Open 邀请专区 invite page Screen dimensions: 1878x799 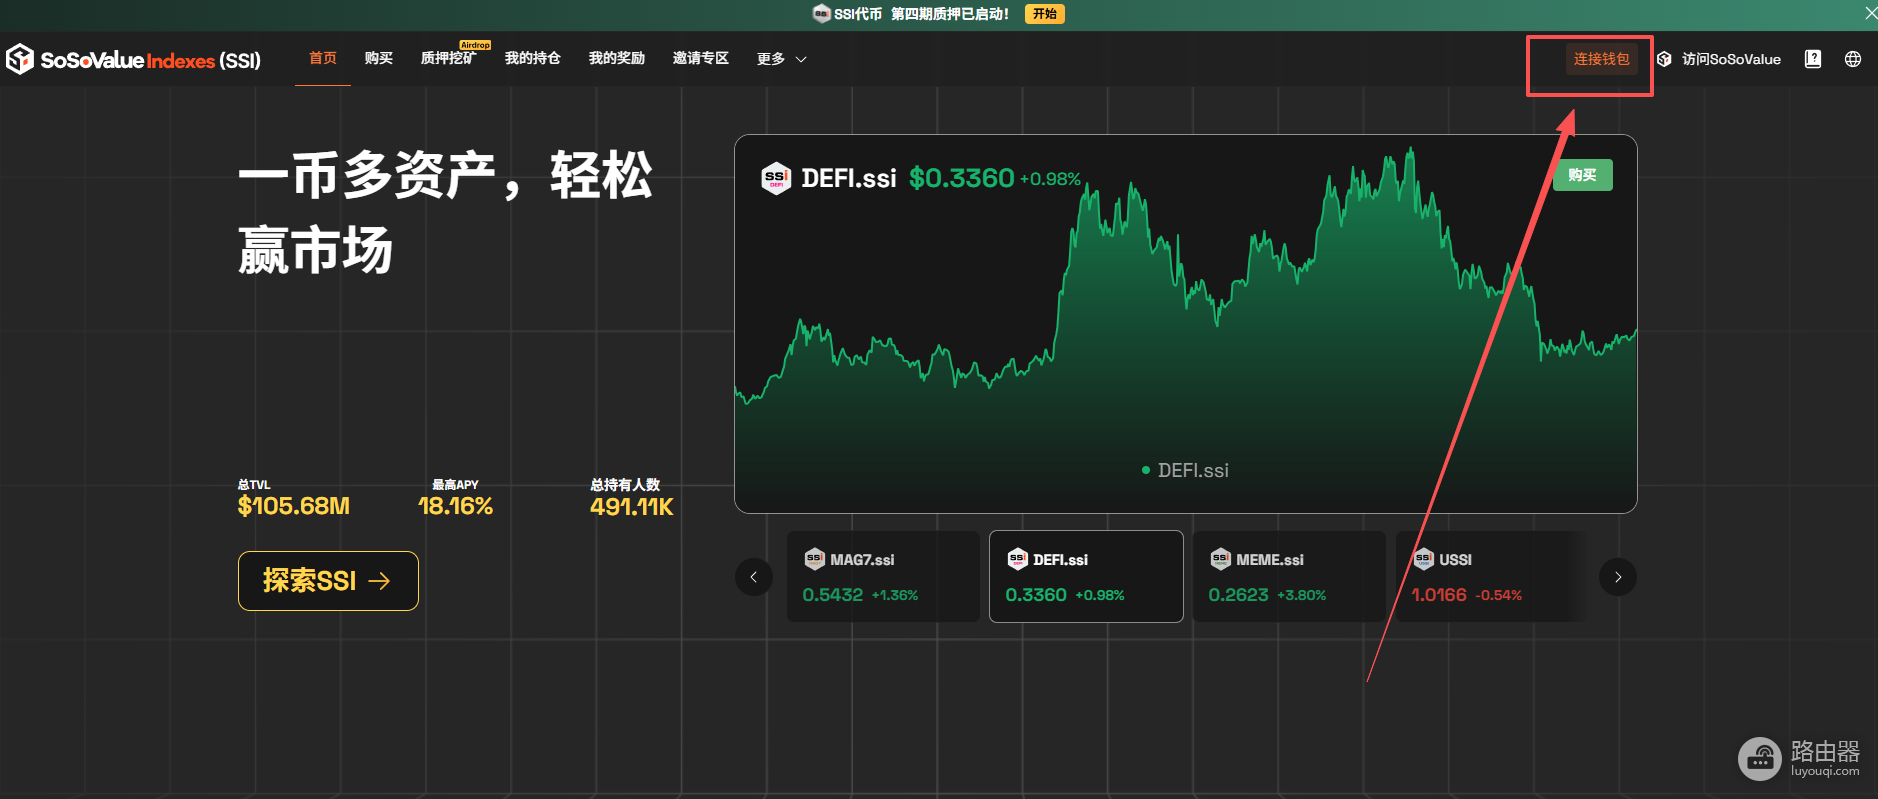[700, 58]
